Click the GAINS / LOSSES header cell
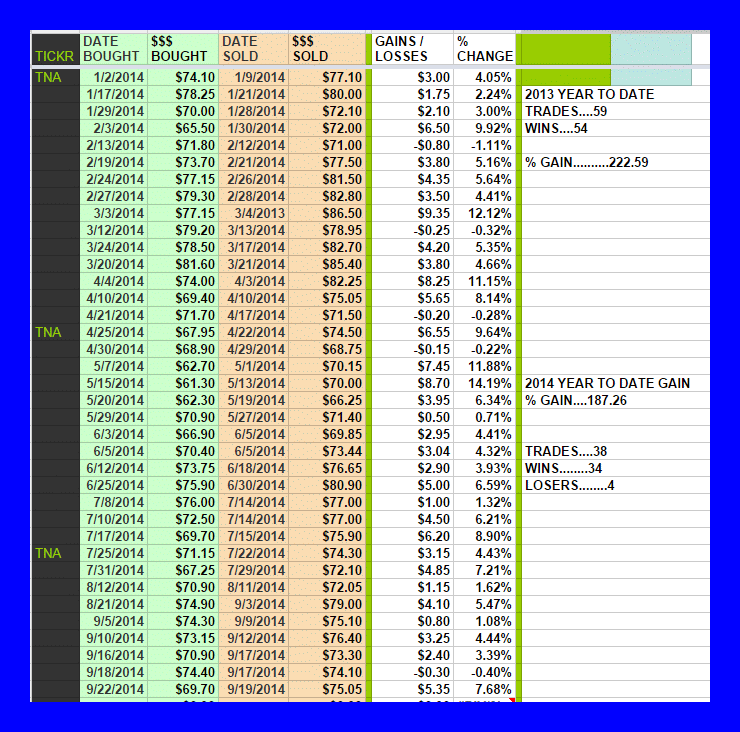Screen dimensions: 740x732 pyautogui.click(x=412, y=49)
